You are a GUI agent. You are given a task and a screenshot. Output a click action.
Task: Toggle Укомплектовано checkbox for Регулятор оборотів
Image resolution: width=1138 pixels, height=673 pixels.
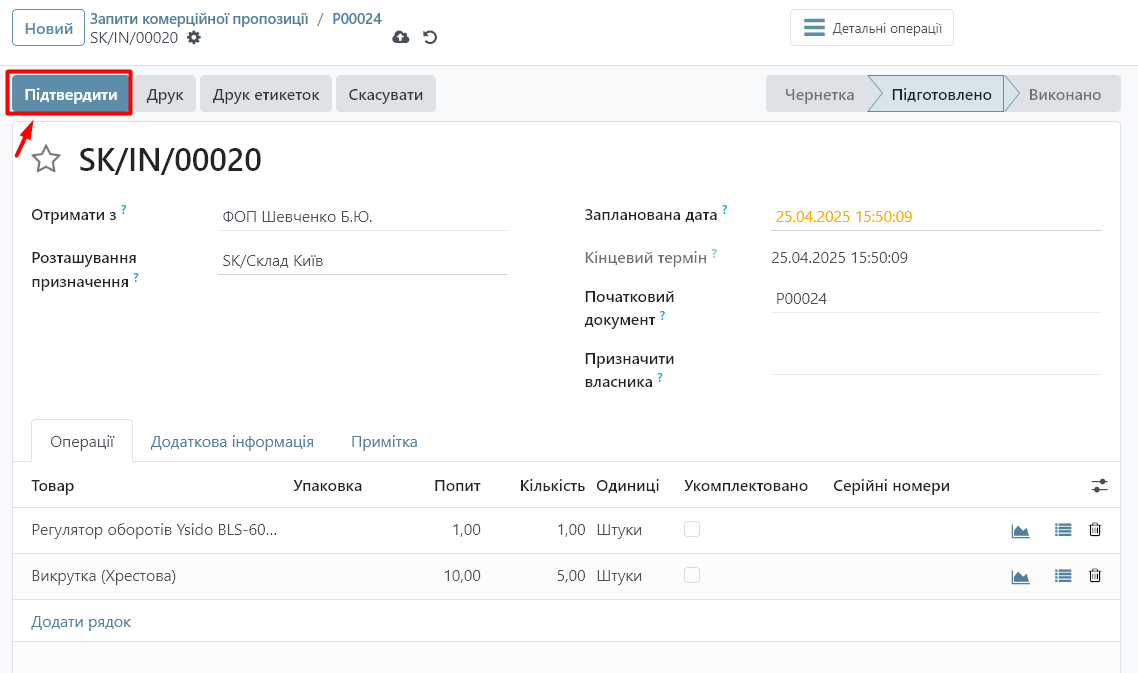692,529
